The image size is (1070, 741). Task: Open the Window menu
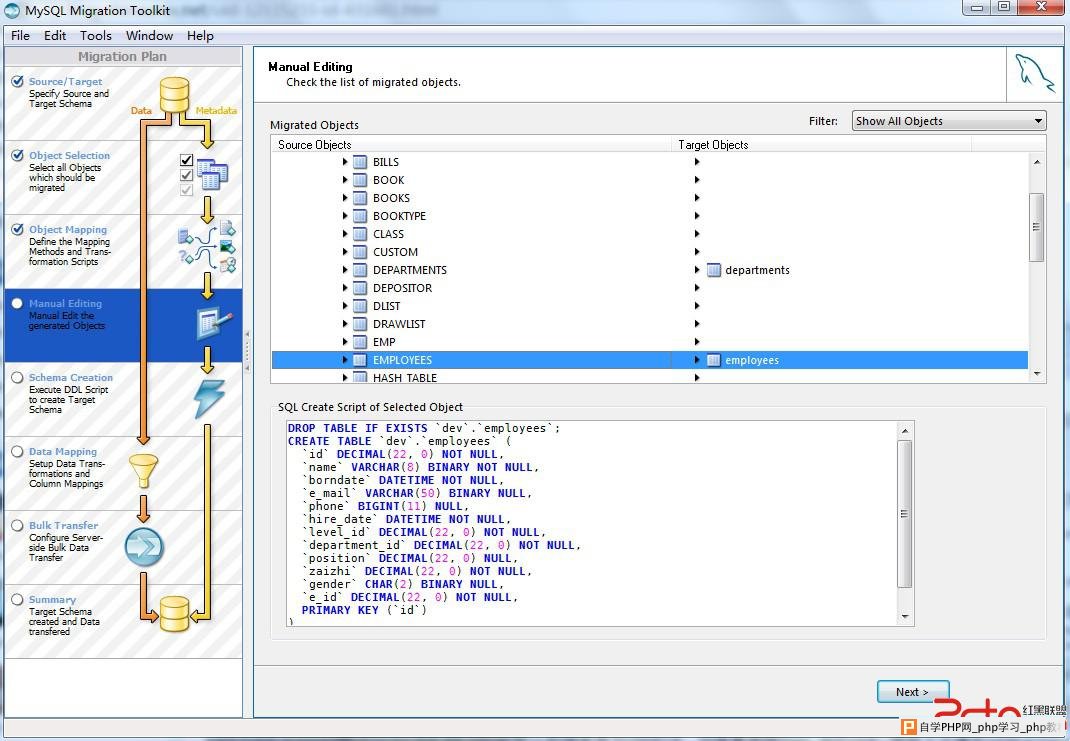coord(149,35)
